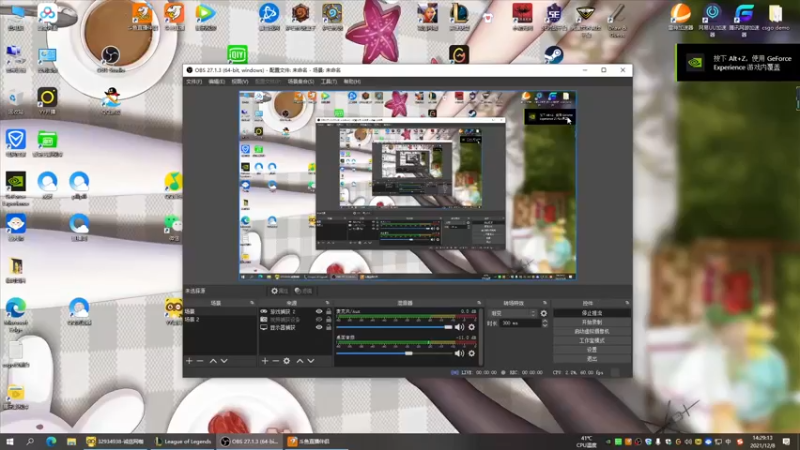Open the Windows Start menu
Image resolution: width=800 pixels, height=450 pixels.
coord(10,441)
